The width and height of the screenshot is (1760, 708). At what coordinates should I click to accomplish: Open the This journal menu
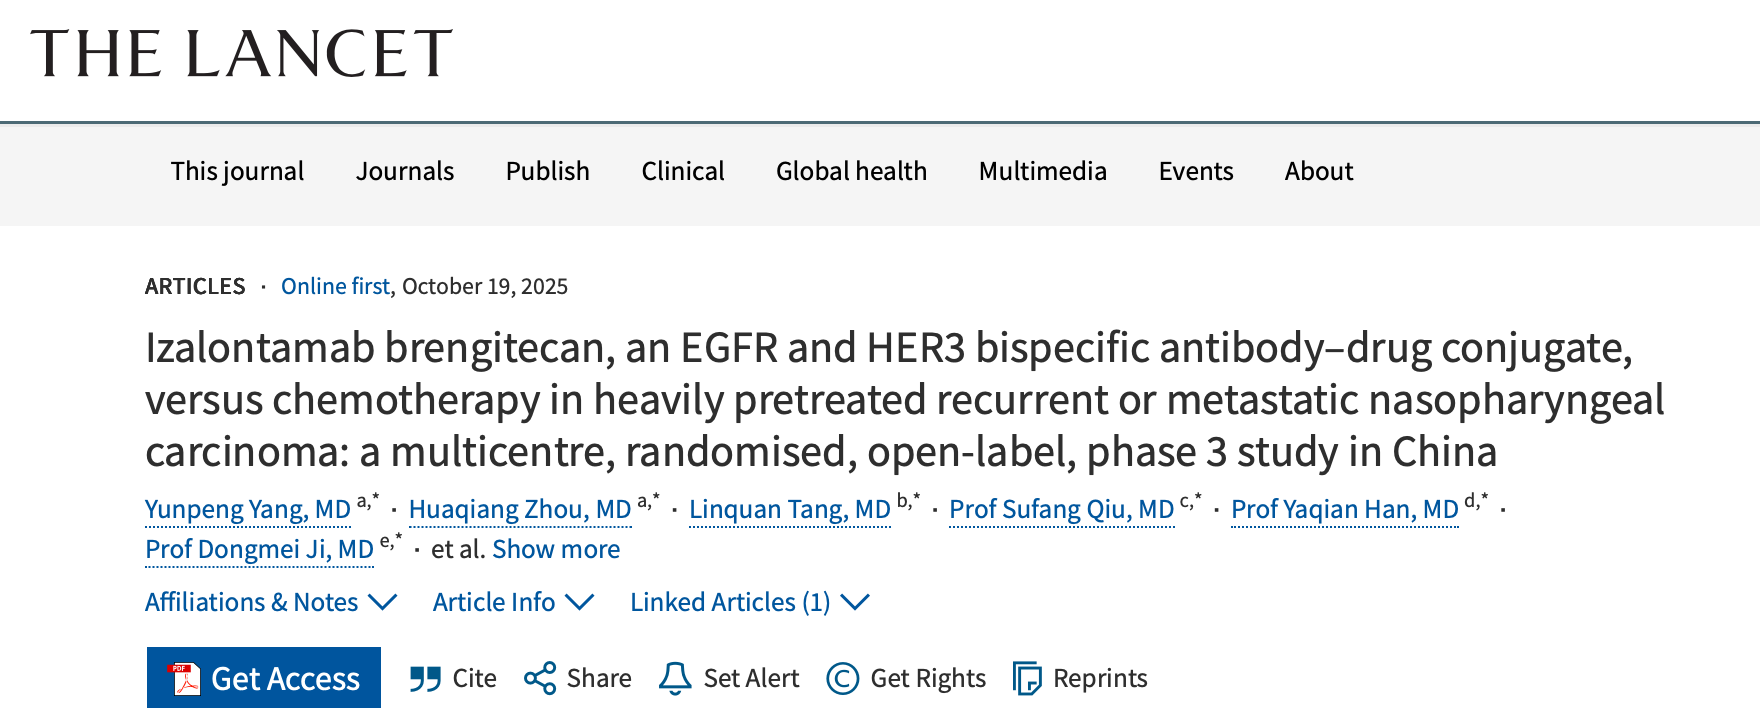click(237, 171)
